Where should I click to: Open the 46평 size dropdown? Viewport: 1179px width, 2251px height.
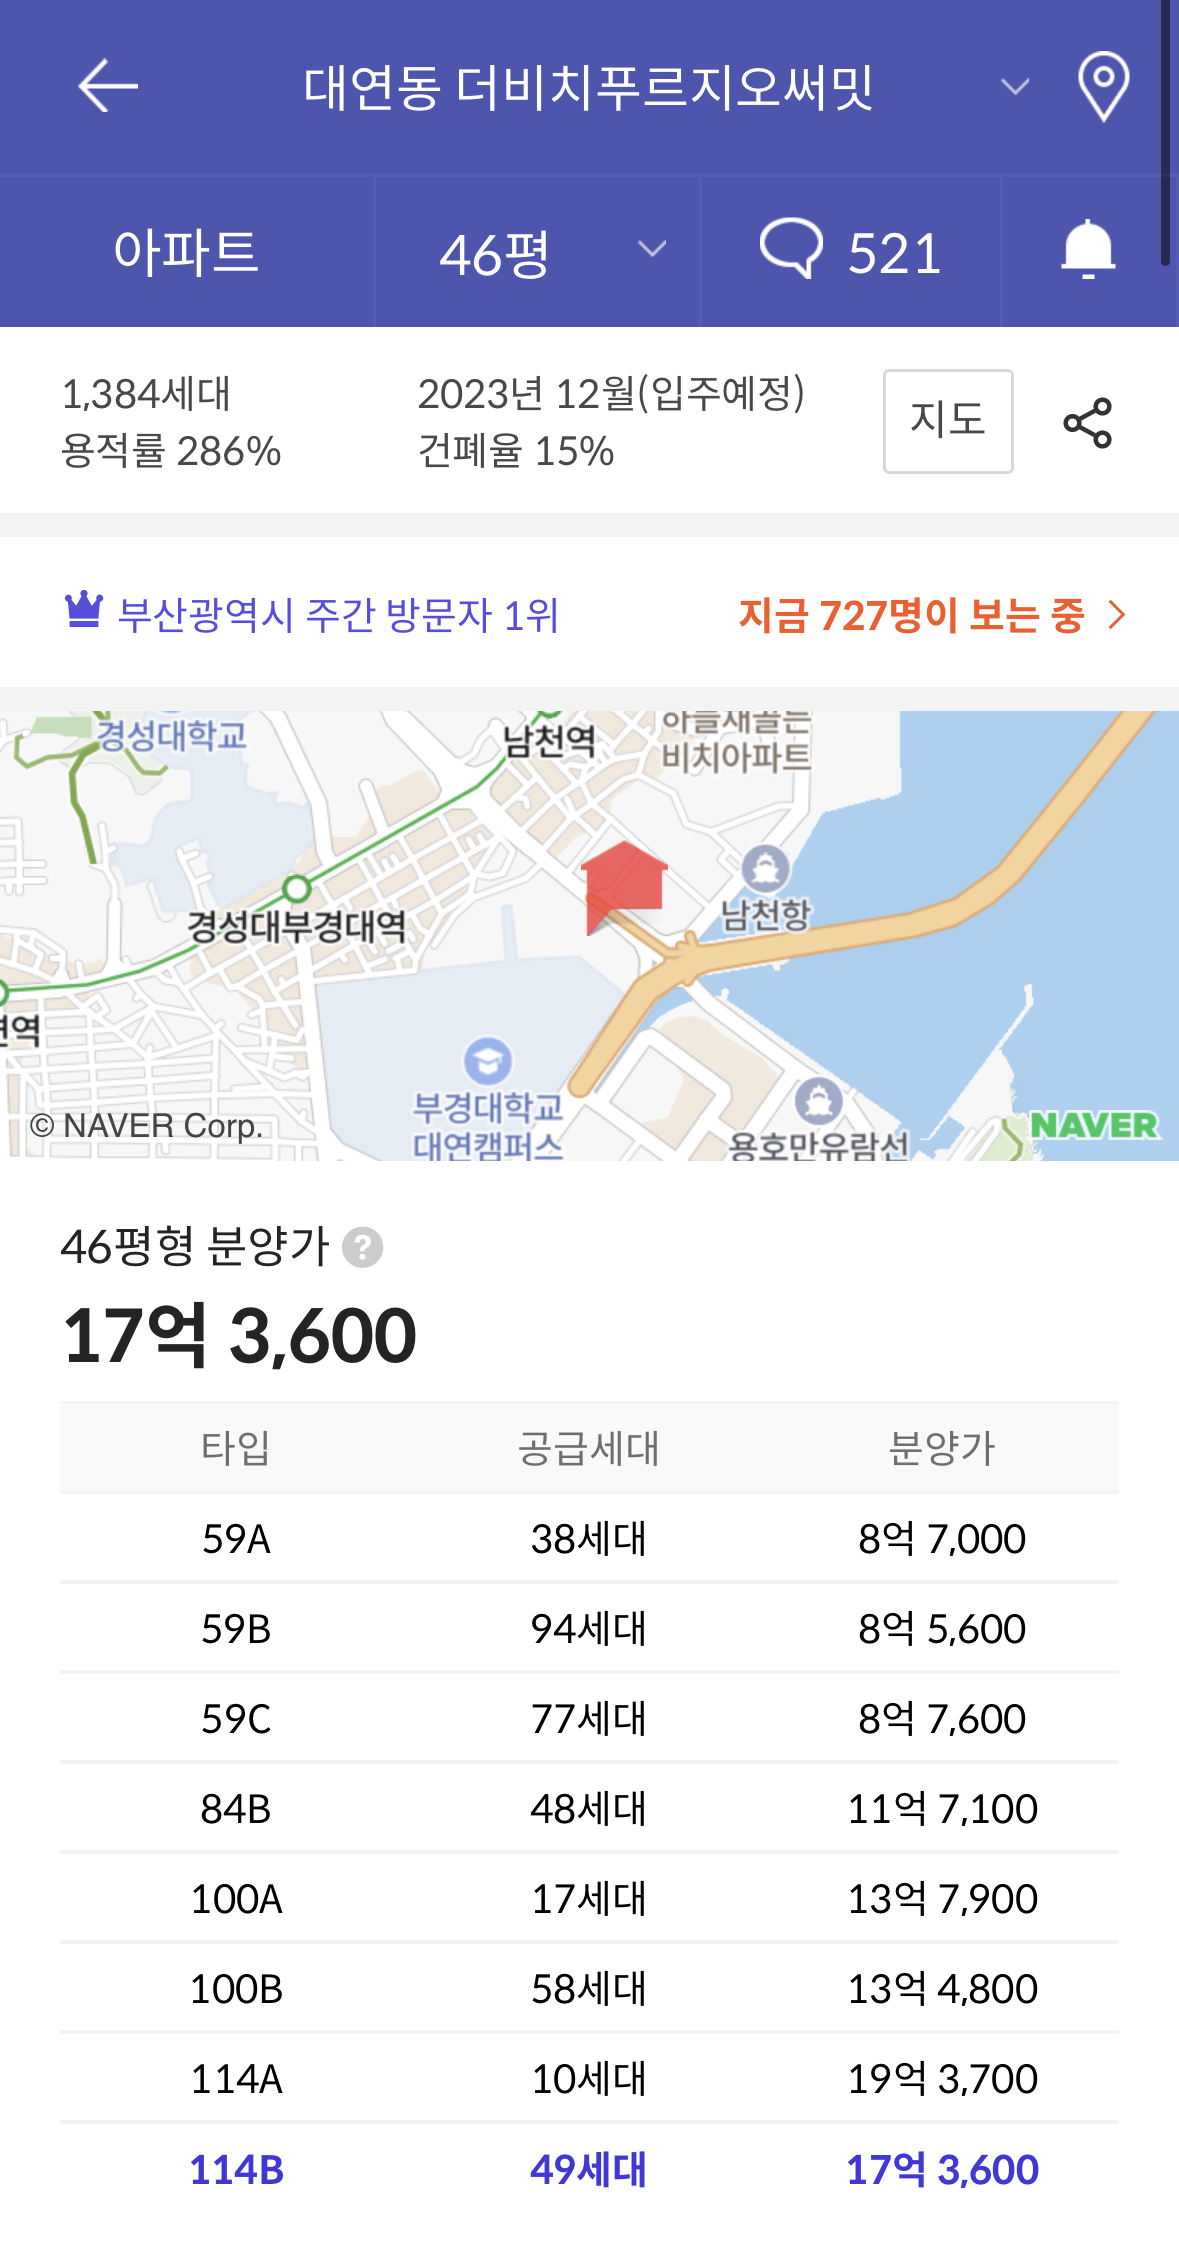point(550,252)
